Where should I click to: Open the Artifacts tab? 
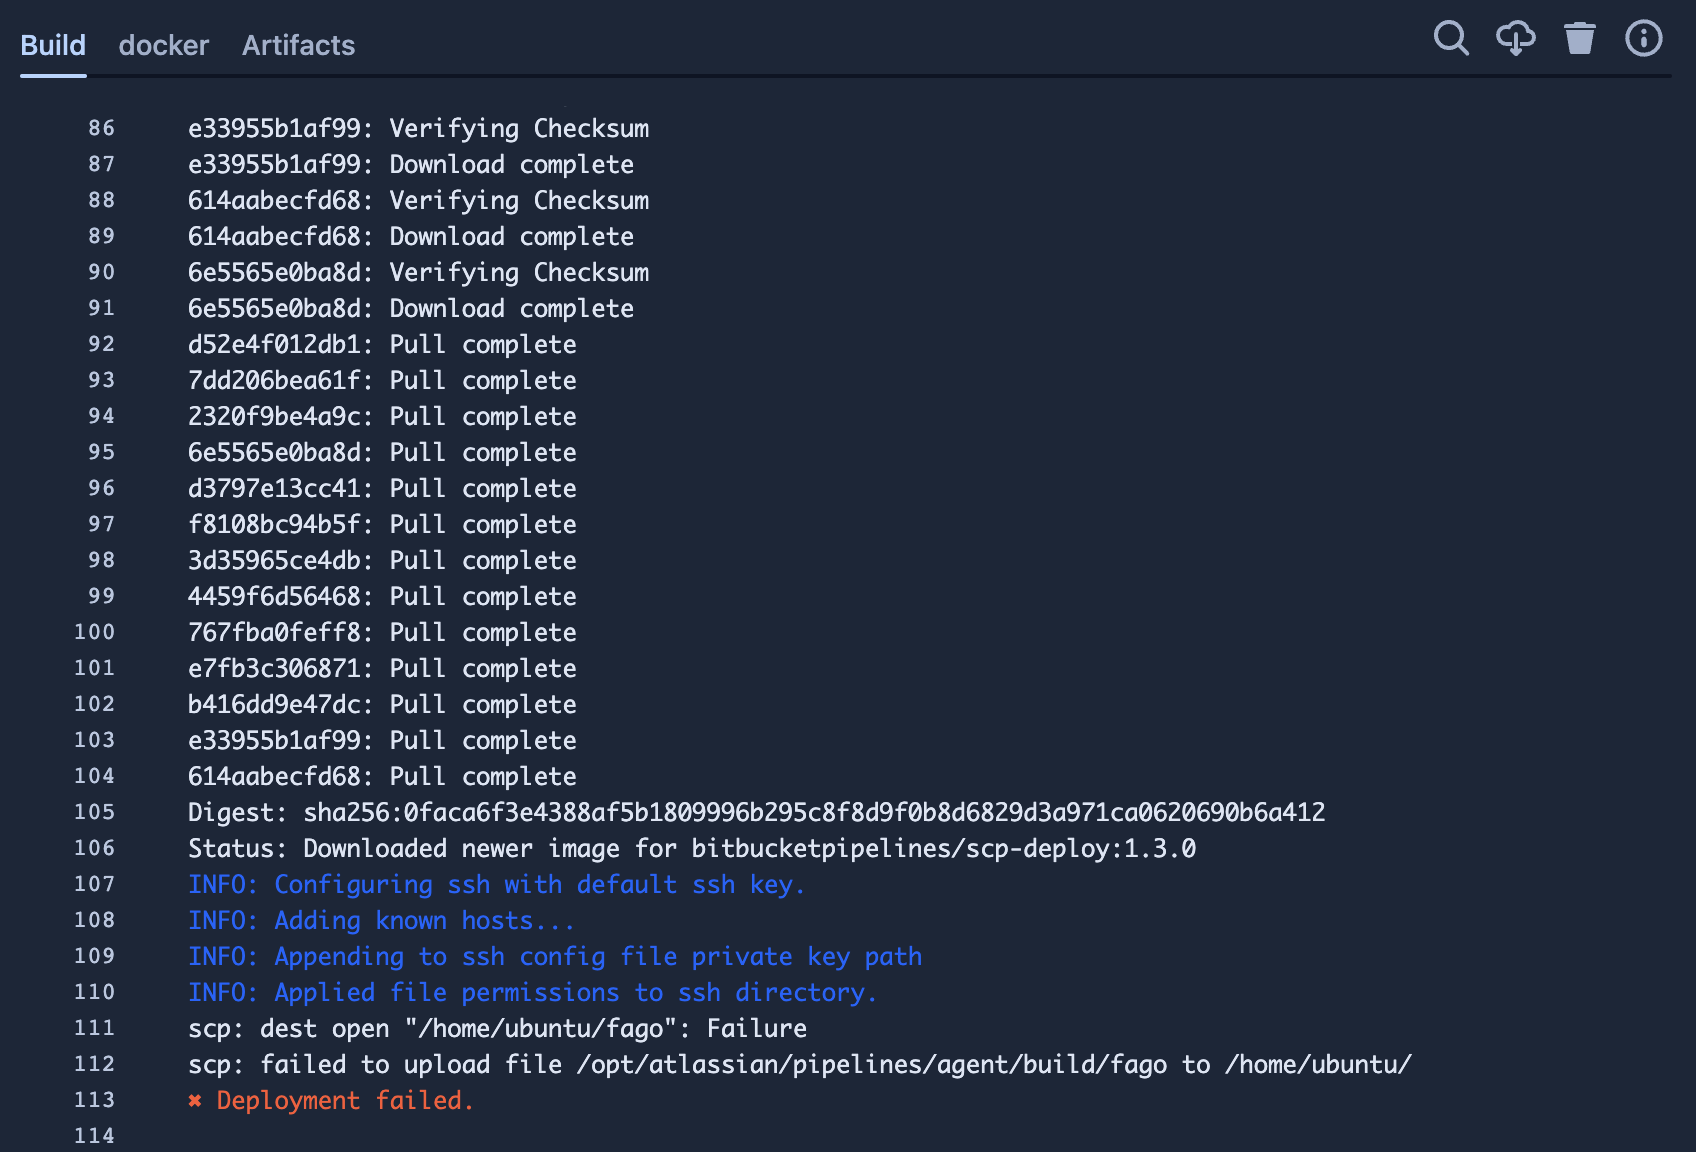coord(298,45)
